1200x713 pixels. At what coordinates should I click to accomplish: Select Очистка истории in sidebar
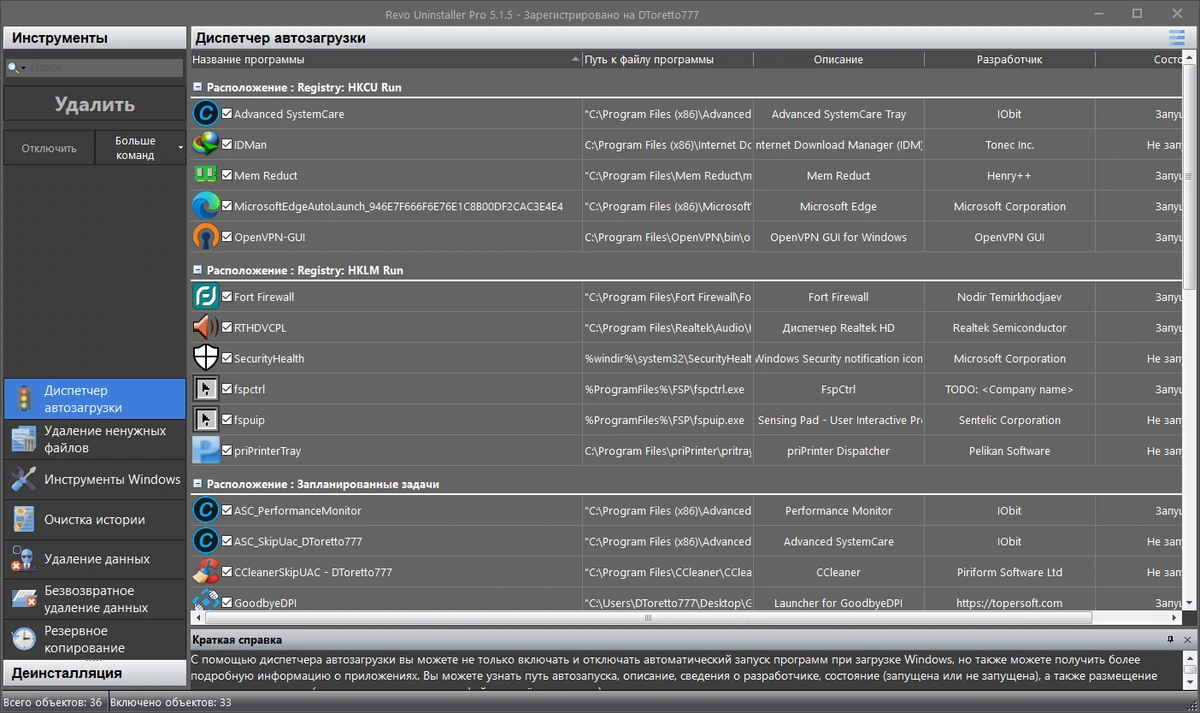click(x=94, y=519)
